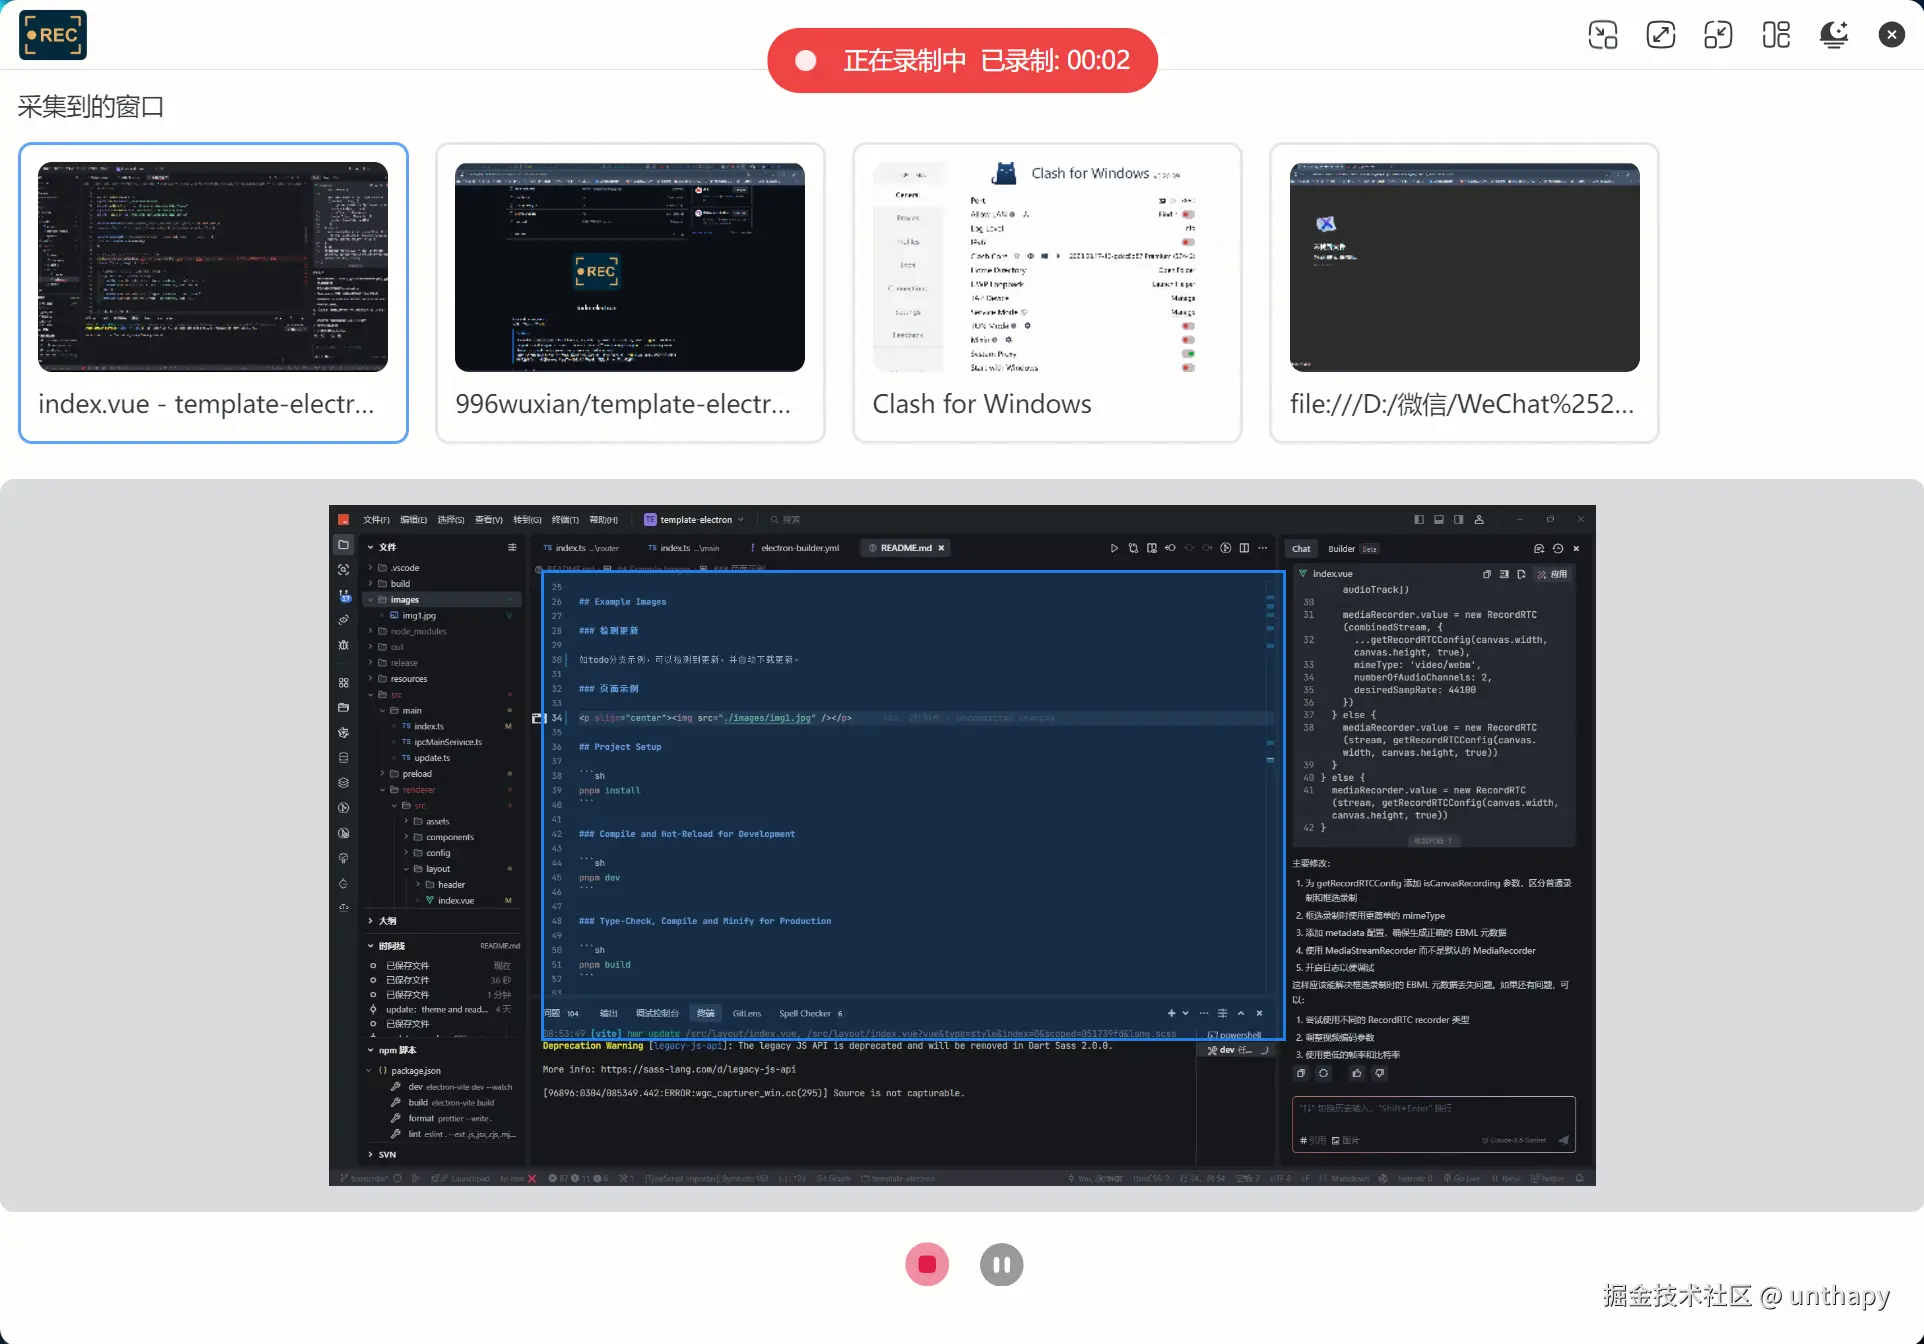Switch to the 输出 panel tab
The image size is (1924, 1344).
coord(608,1014)
